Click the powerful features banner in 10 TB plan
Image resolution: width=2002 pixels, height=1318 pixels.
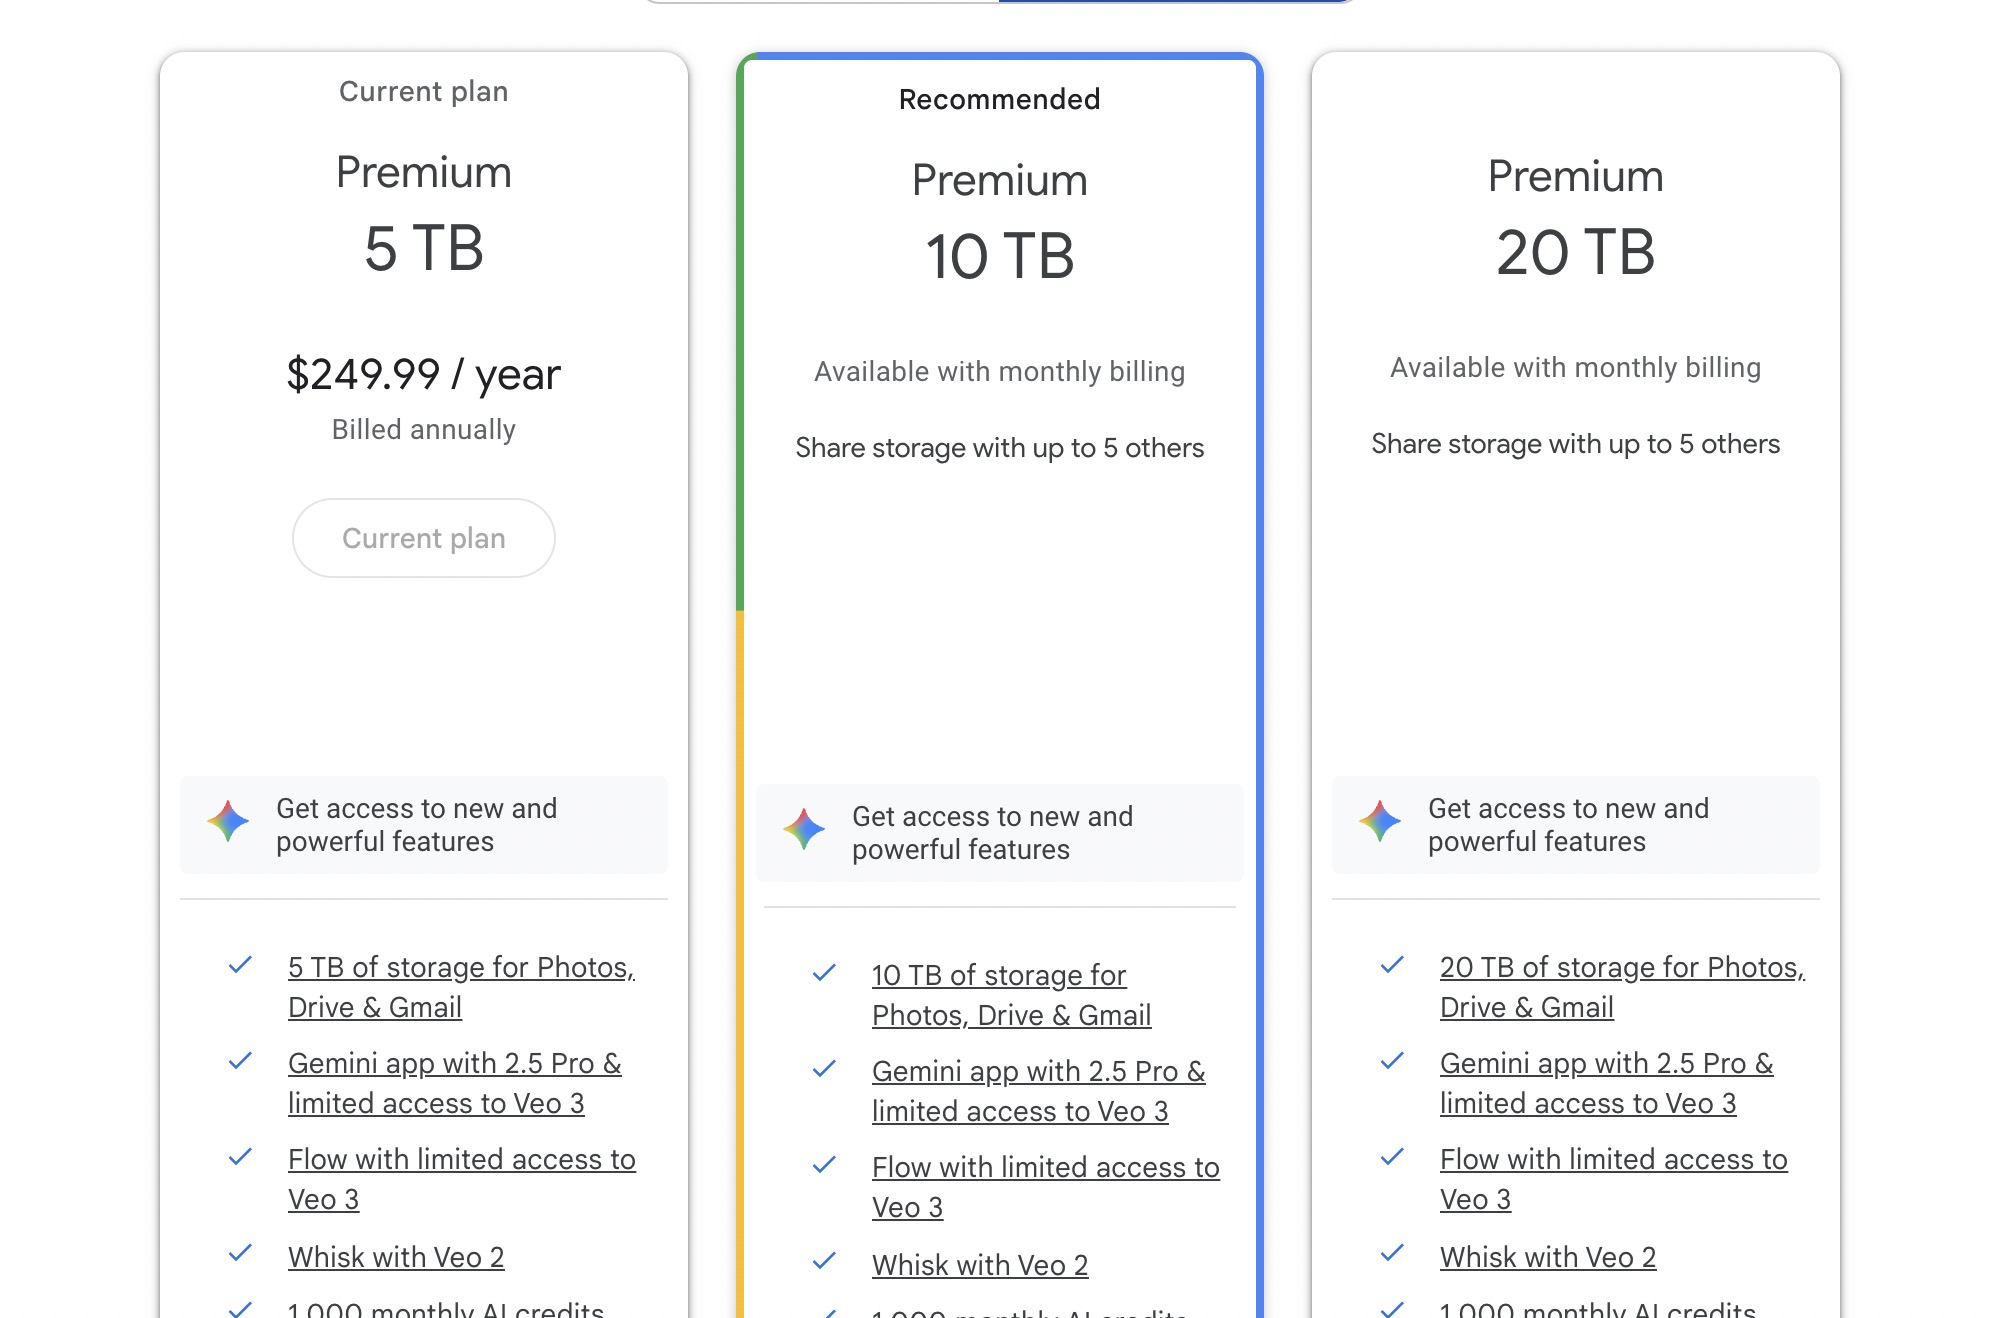point(999,832)
